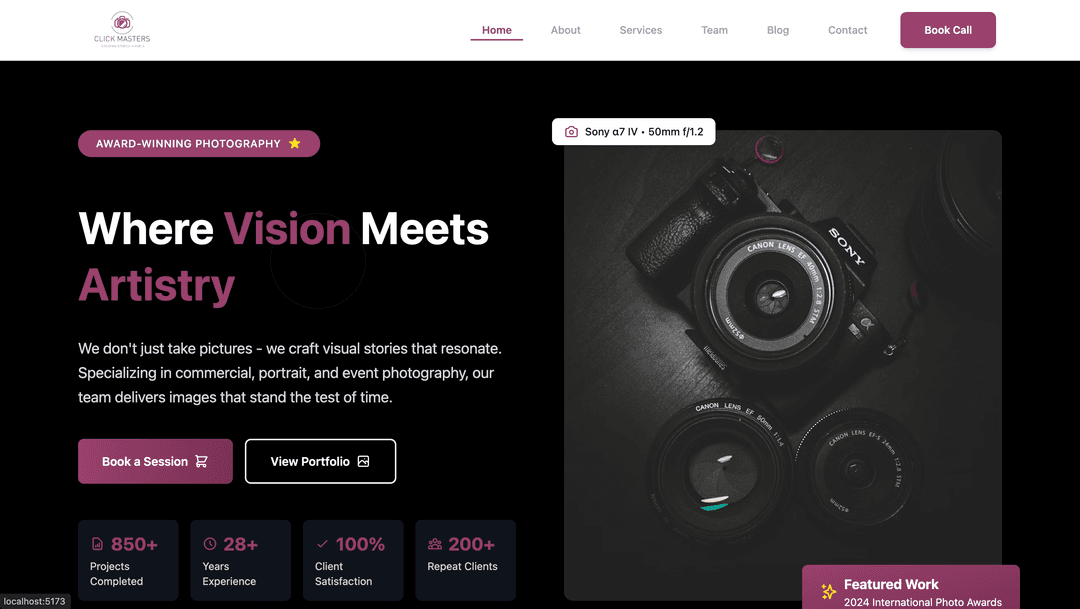The height and width of the screenshot is (609, 1080).
Task: Click the camera icon beside Sony α7 IV
Action: pos(571,132)
